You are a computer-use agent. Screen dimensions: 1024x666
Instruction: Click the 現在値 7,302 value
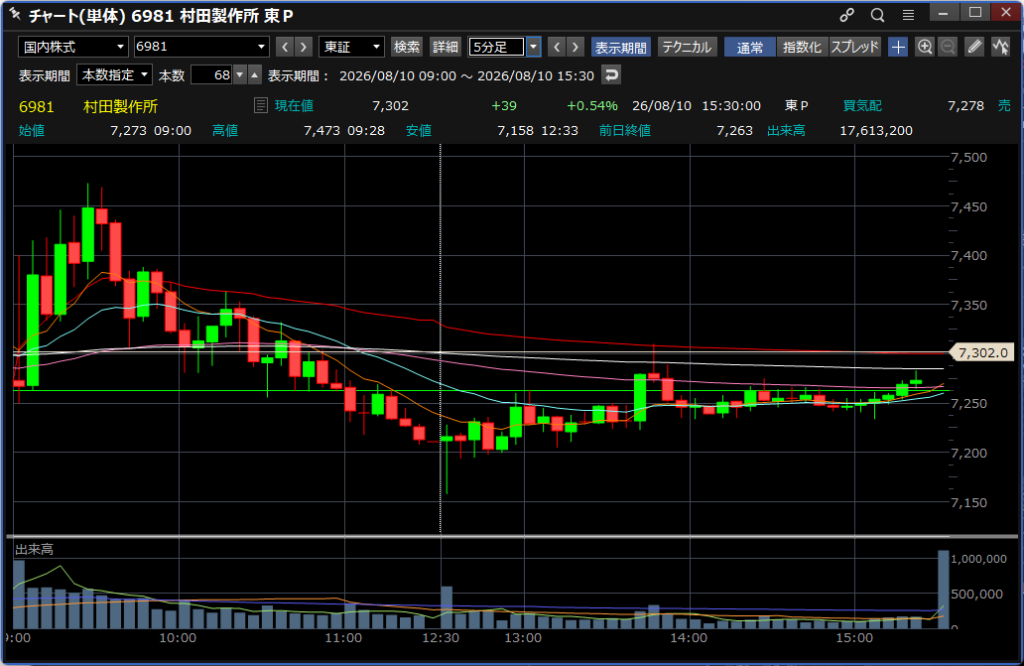(x=391, y=106)
